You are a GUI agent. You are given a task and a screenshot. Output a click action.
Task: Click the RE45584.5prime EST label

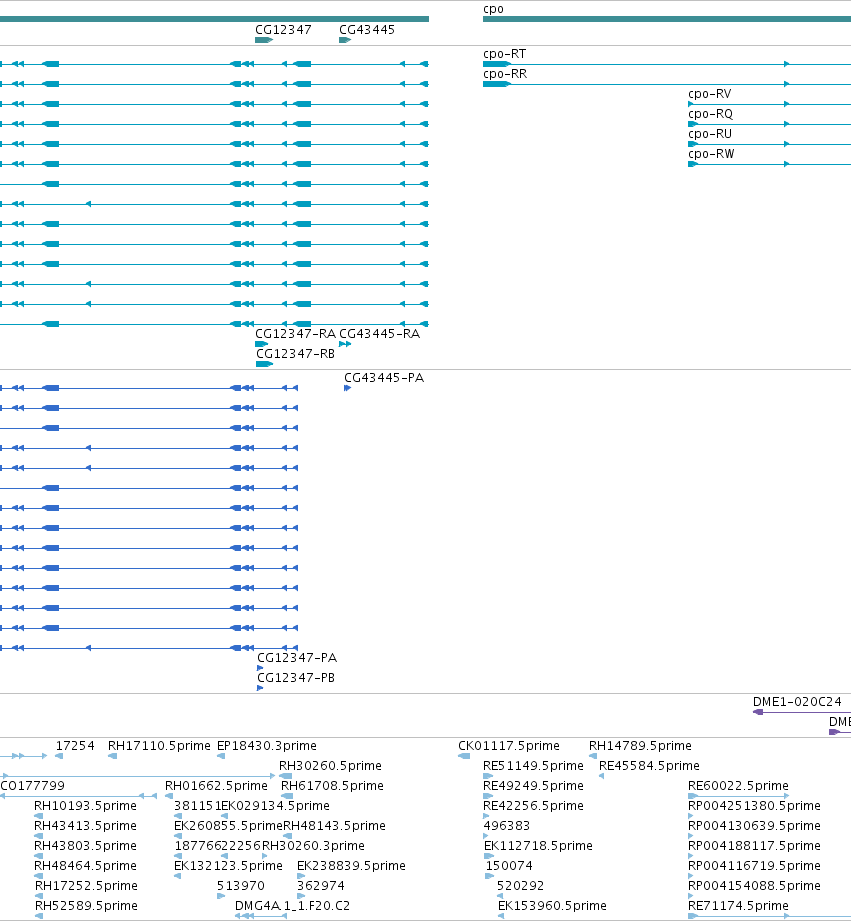click(x=649, y=765)
